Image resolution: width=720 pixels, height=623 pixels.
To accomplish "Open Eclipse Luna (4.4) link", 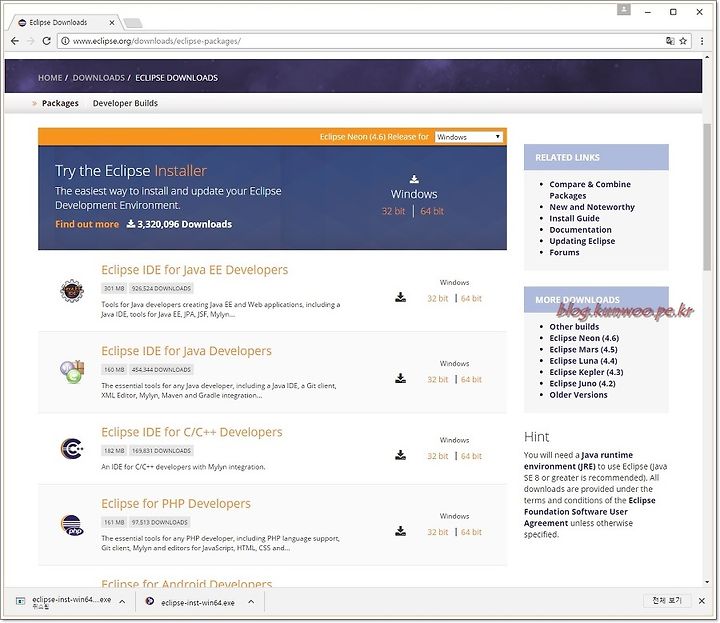I will pos(583,361).
